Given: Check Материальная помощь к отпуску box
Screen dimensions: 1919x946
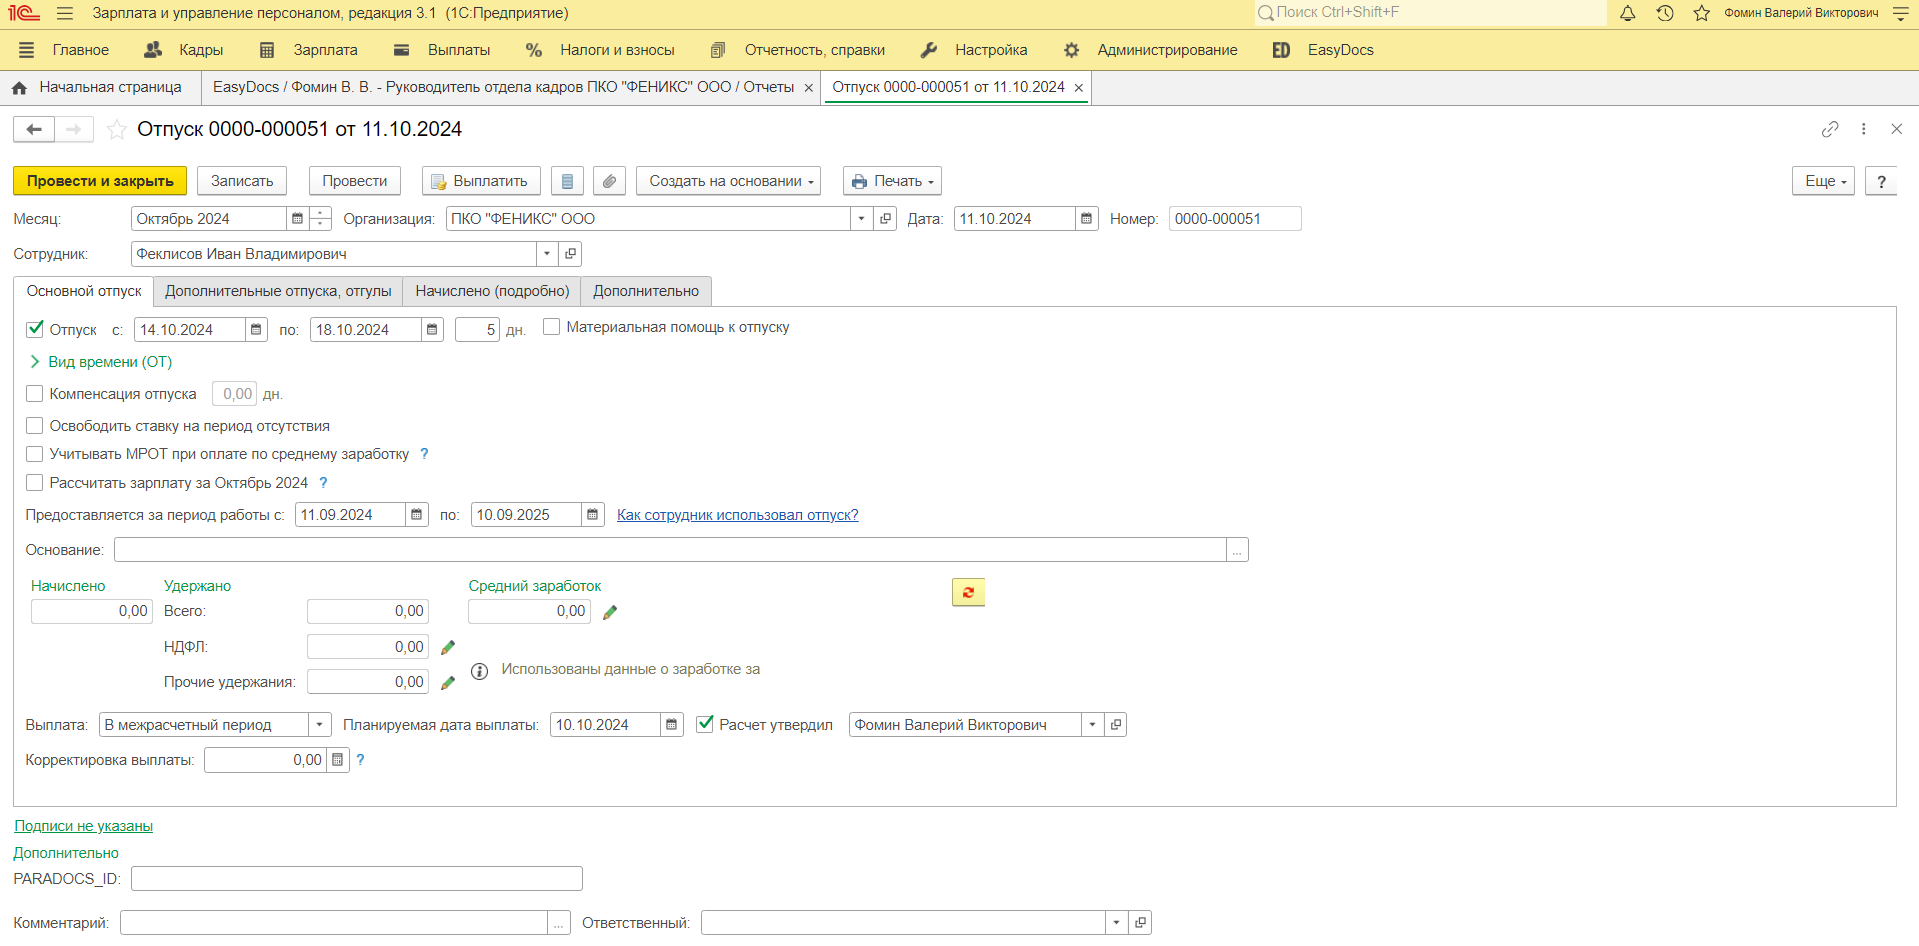Looking at the screenshot, I should 551,327.
